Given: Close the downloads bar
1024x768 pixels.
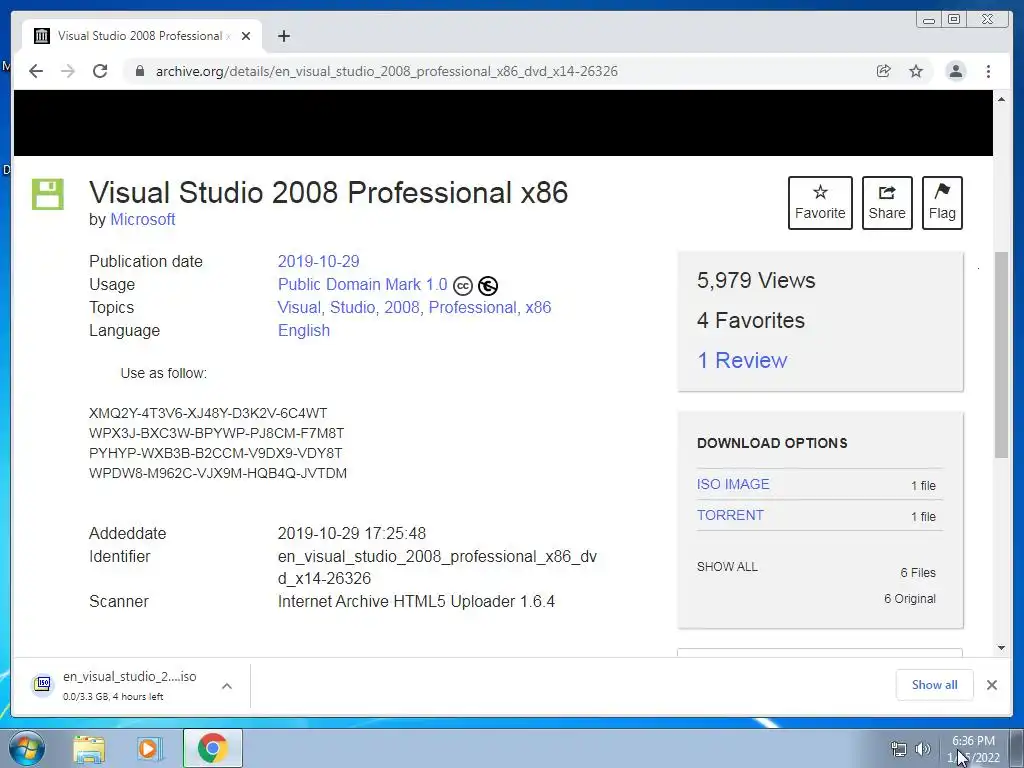Looking at the screenshot, I should click(991, 684).
